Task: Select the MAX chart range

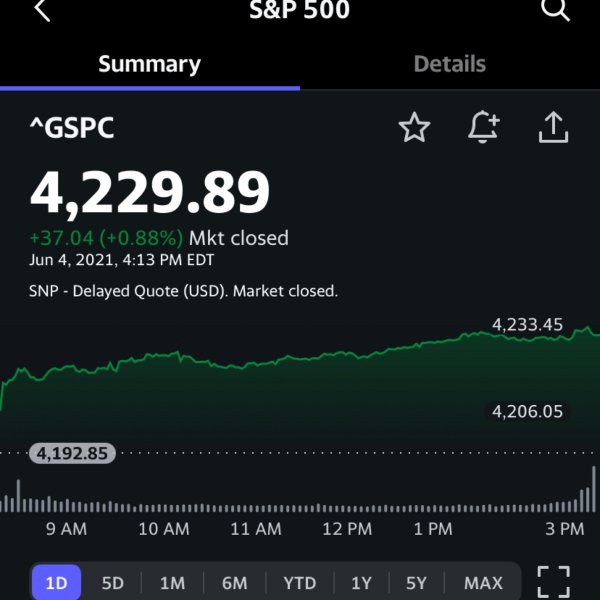Action: click(483, 583)
